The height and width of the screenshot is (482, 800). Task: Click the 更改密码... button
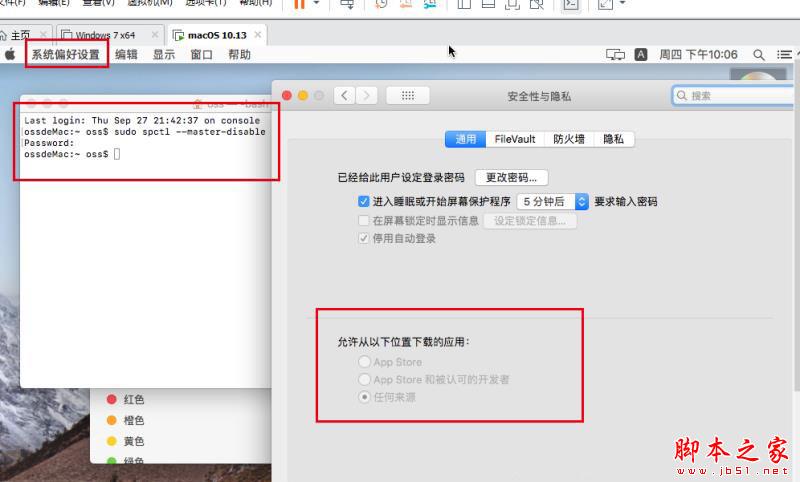pos(511,177)
